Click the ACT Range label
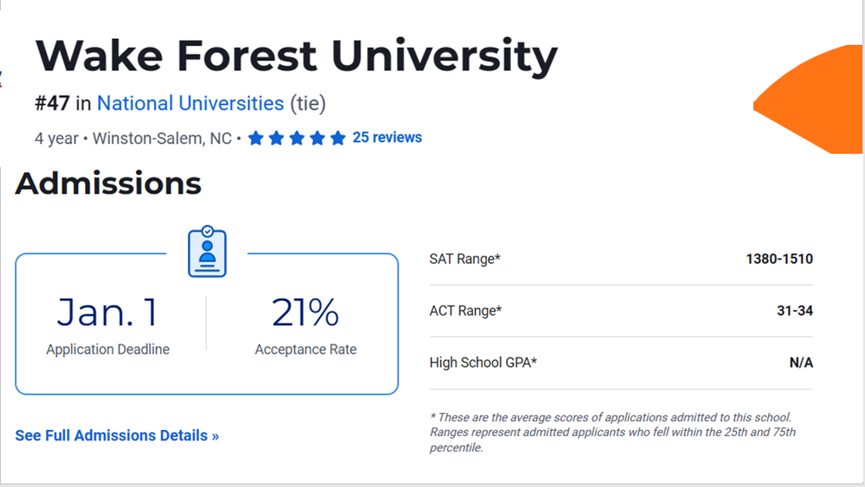Image resolution: width=865 pixels, height=487 pixels. [466, 311]
